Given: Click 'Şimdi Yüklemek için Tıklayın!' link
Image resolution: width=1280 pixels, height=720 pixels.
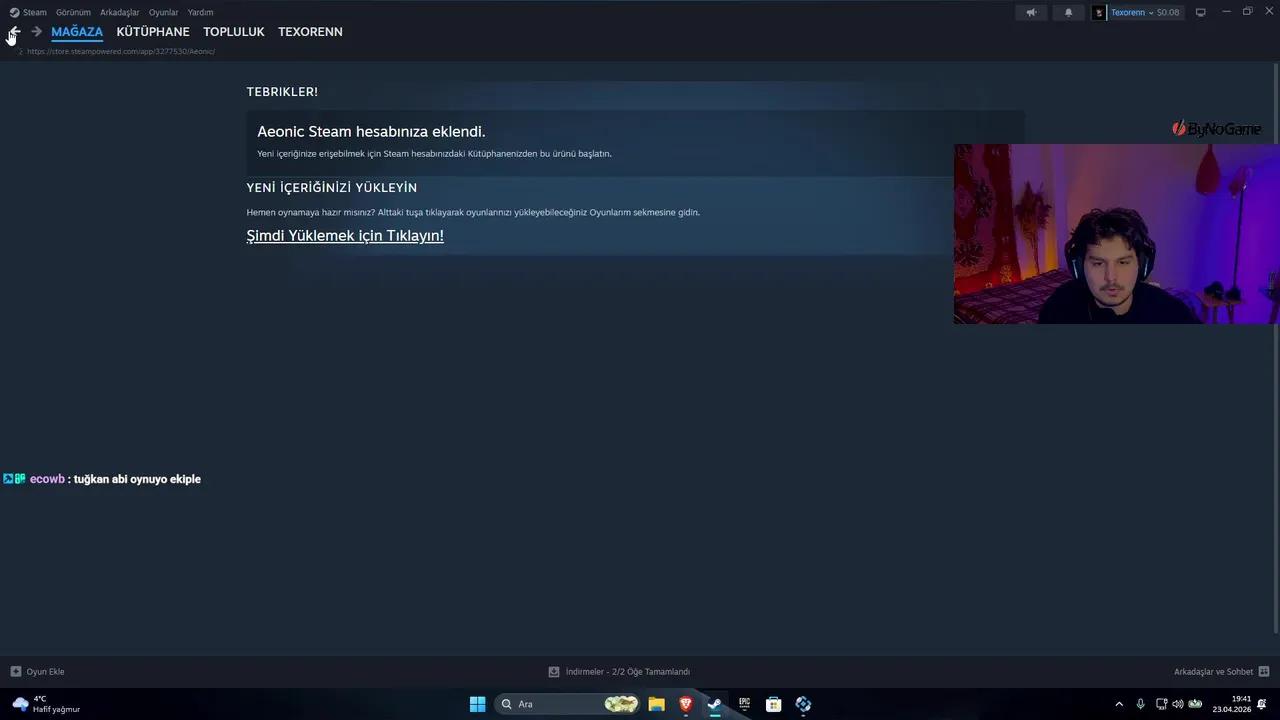Looking at the screenshot, I should [x=345, y=236].
